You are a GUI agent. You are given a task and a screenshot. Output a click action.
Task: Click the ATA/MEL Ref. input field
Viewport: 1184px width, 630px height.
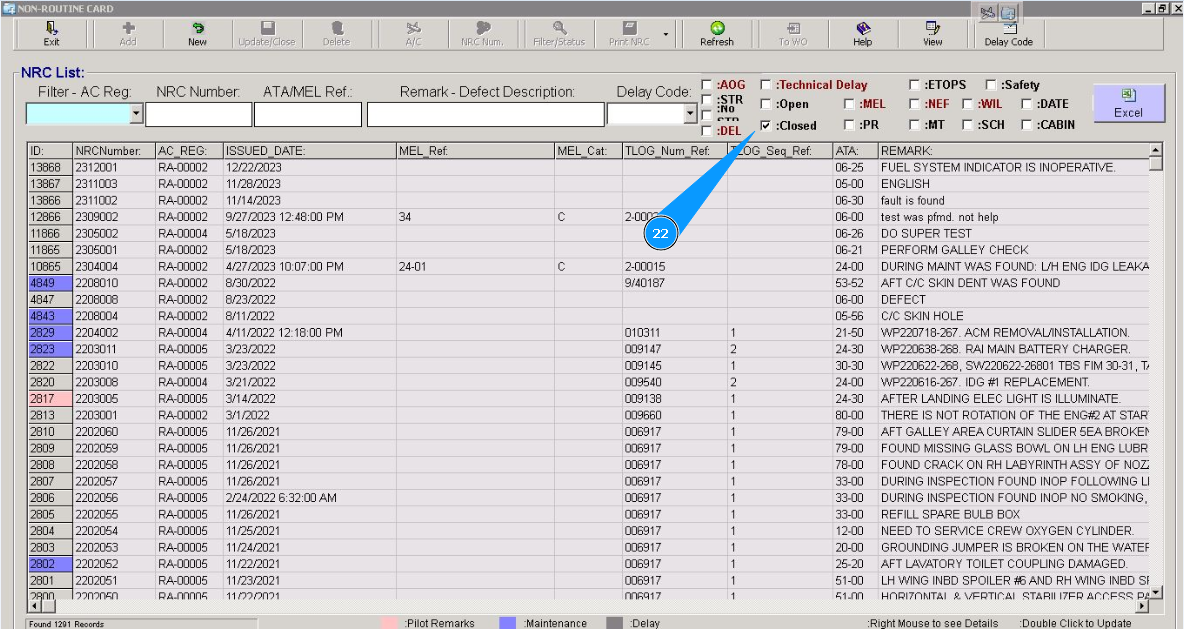pos(307,114)
